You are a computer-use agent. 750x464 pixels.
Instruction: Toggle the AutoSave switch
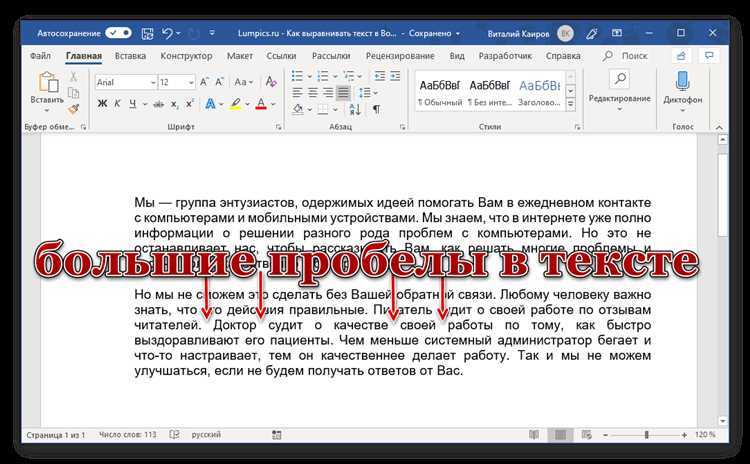118,33
